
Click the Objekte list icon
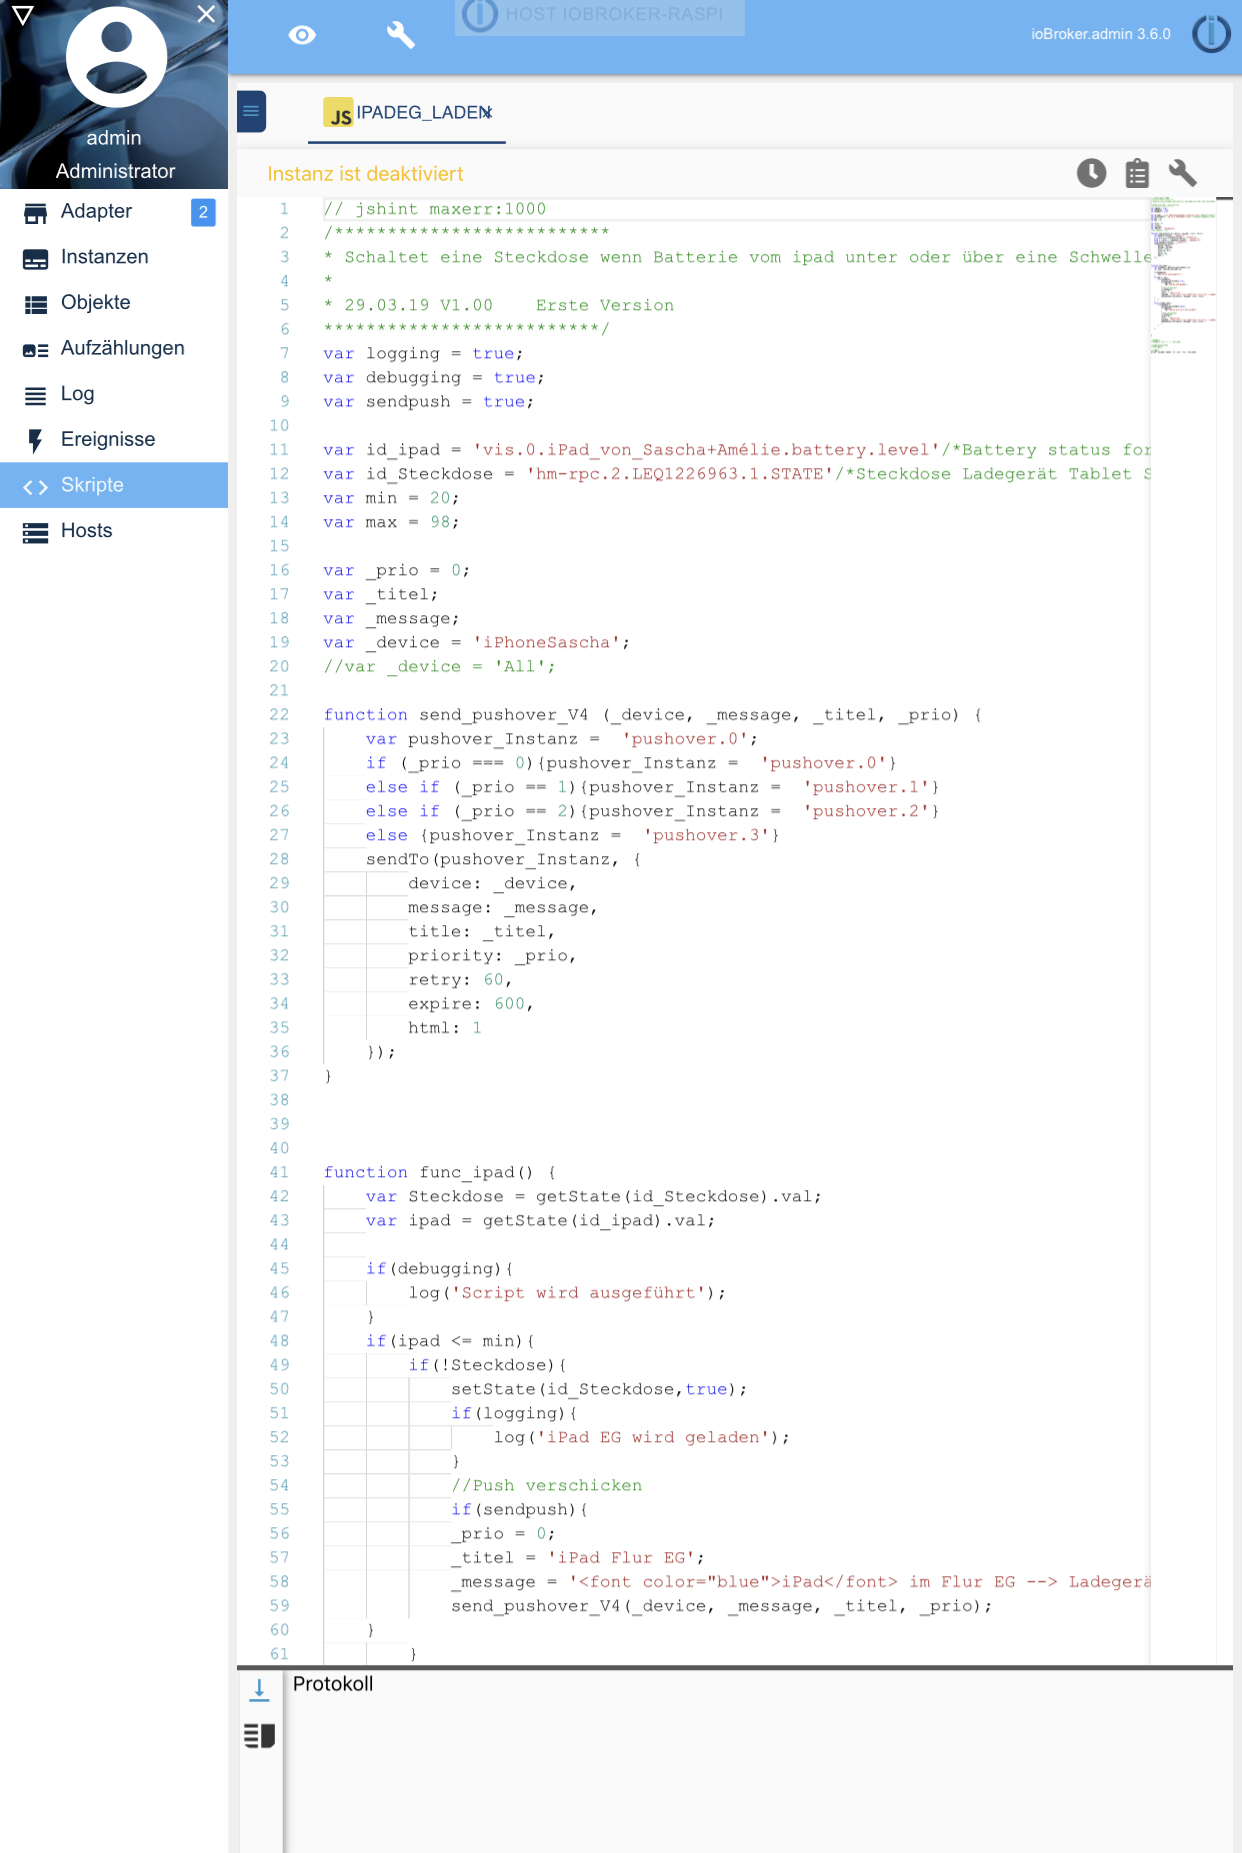35,304
